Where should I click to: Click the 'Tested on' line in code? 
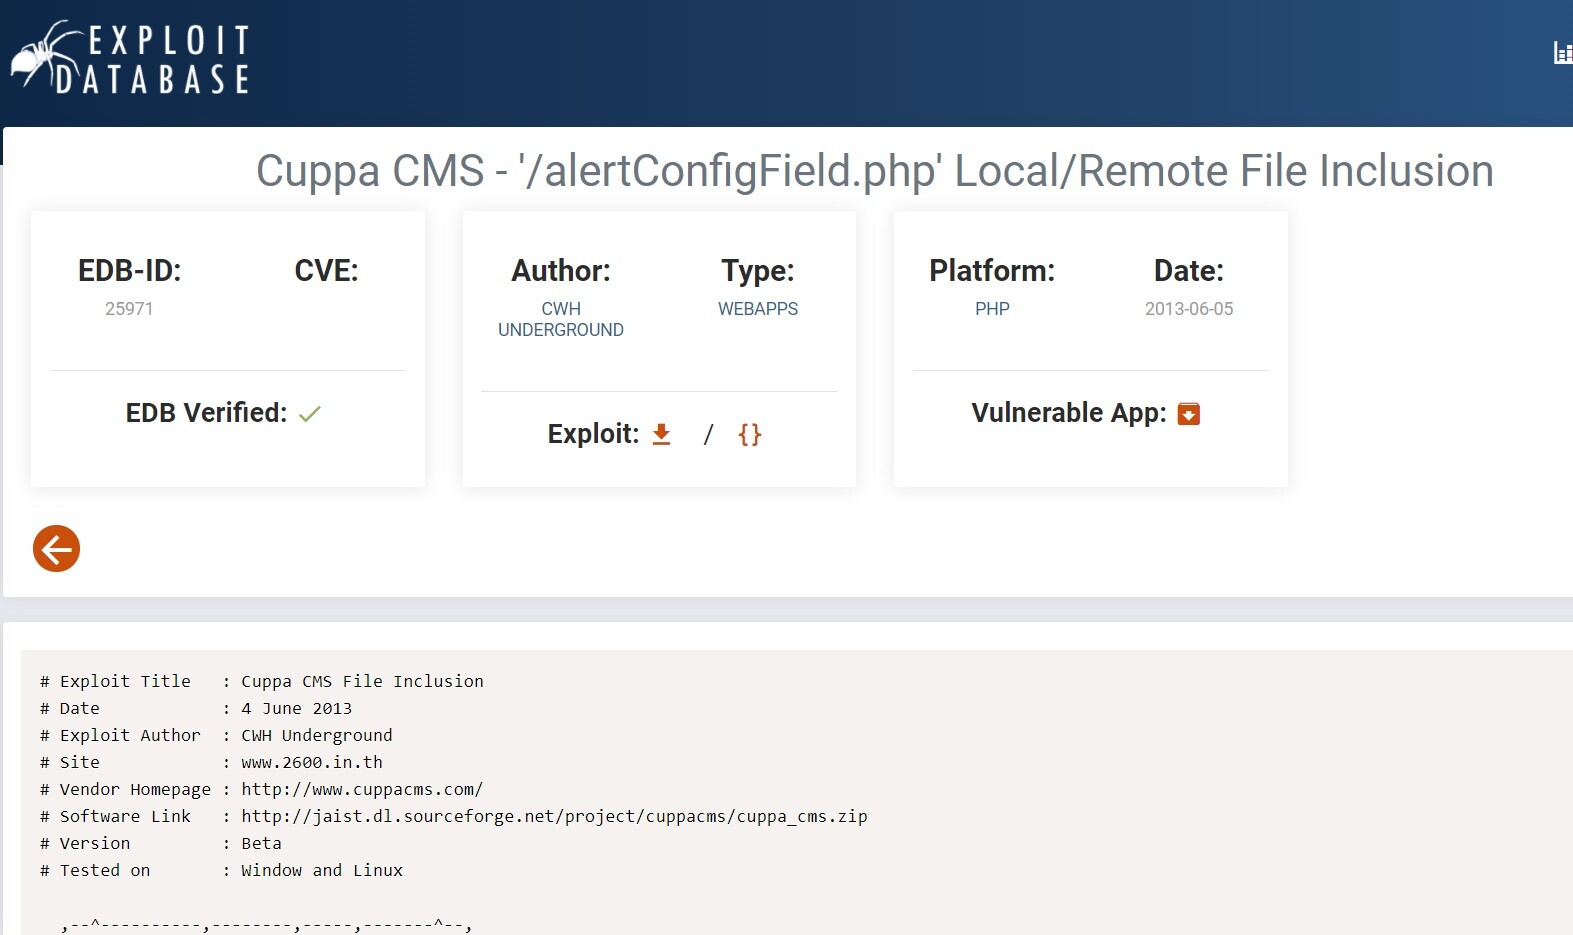[221, 870]
